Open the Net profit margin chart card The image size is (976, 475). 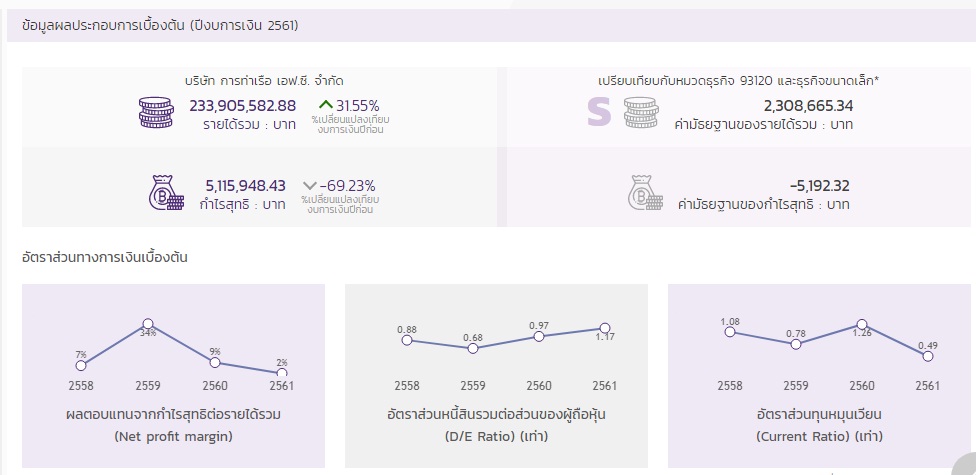(173, 376)
